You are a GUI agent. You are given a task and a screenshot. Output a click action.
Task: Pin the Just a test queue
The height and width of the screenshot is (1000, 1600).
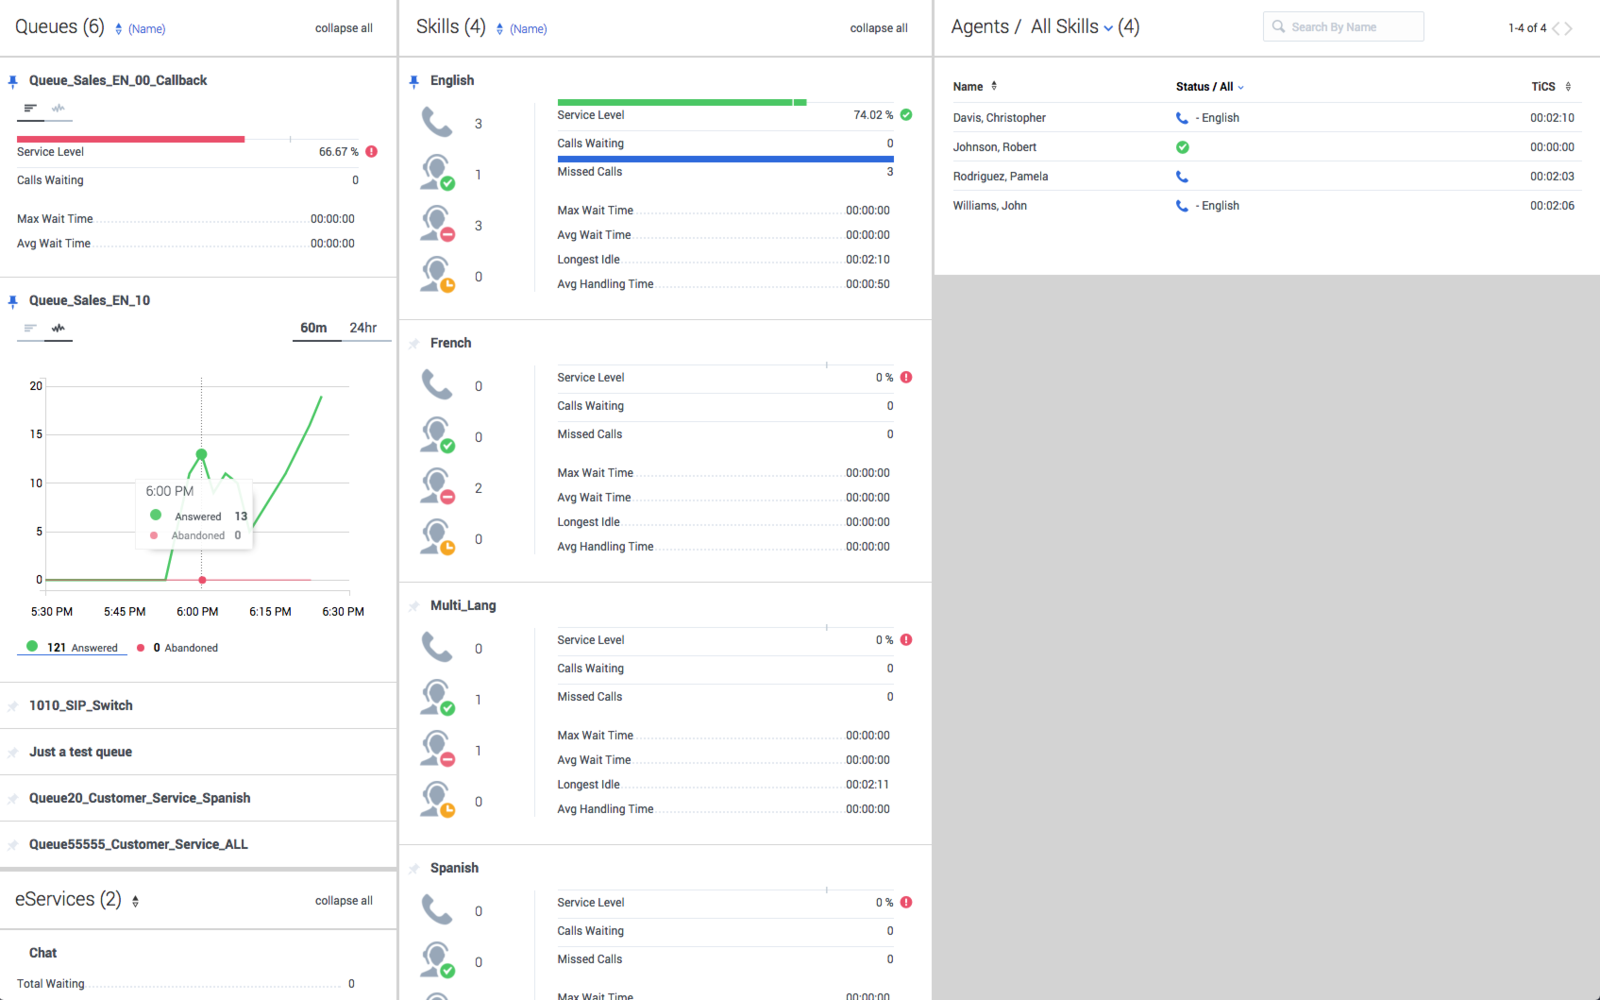point(13,752)
